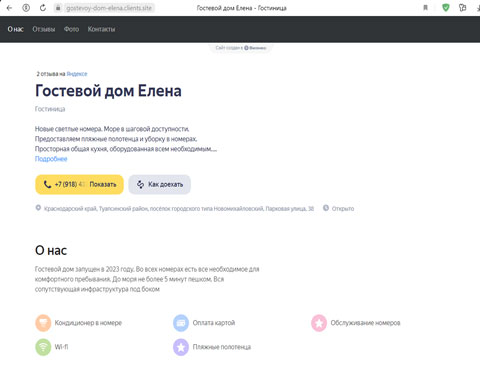
Task: Click the Пляжные полотенца label
Action: [222, 347]
